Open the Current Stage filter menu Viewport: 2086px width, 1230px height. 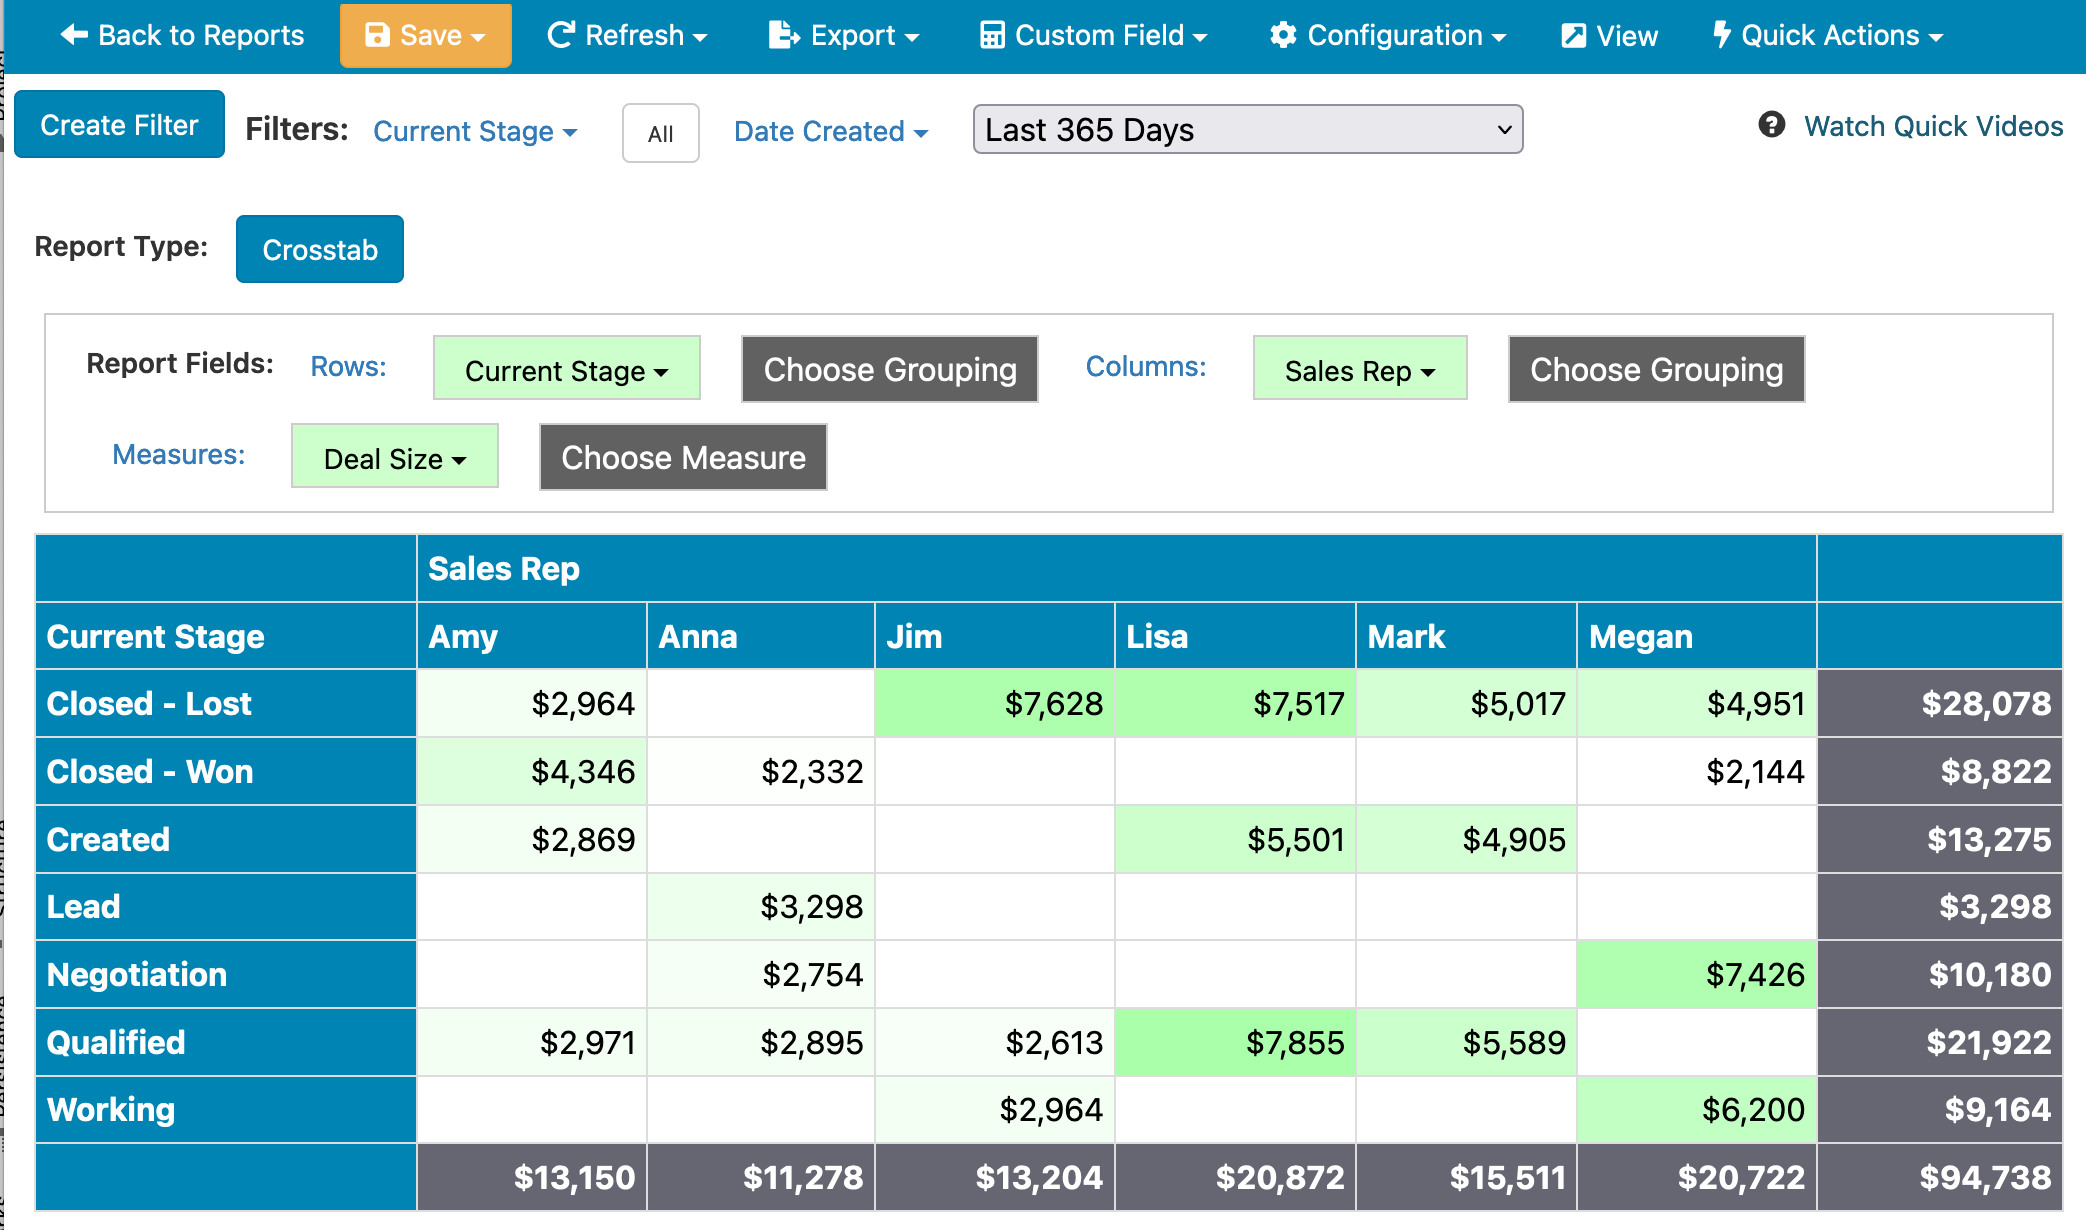(475, 131)
